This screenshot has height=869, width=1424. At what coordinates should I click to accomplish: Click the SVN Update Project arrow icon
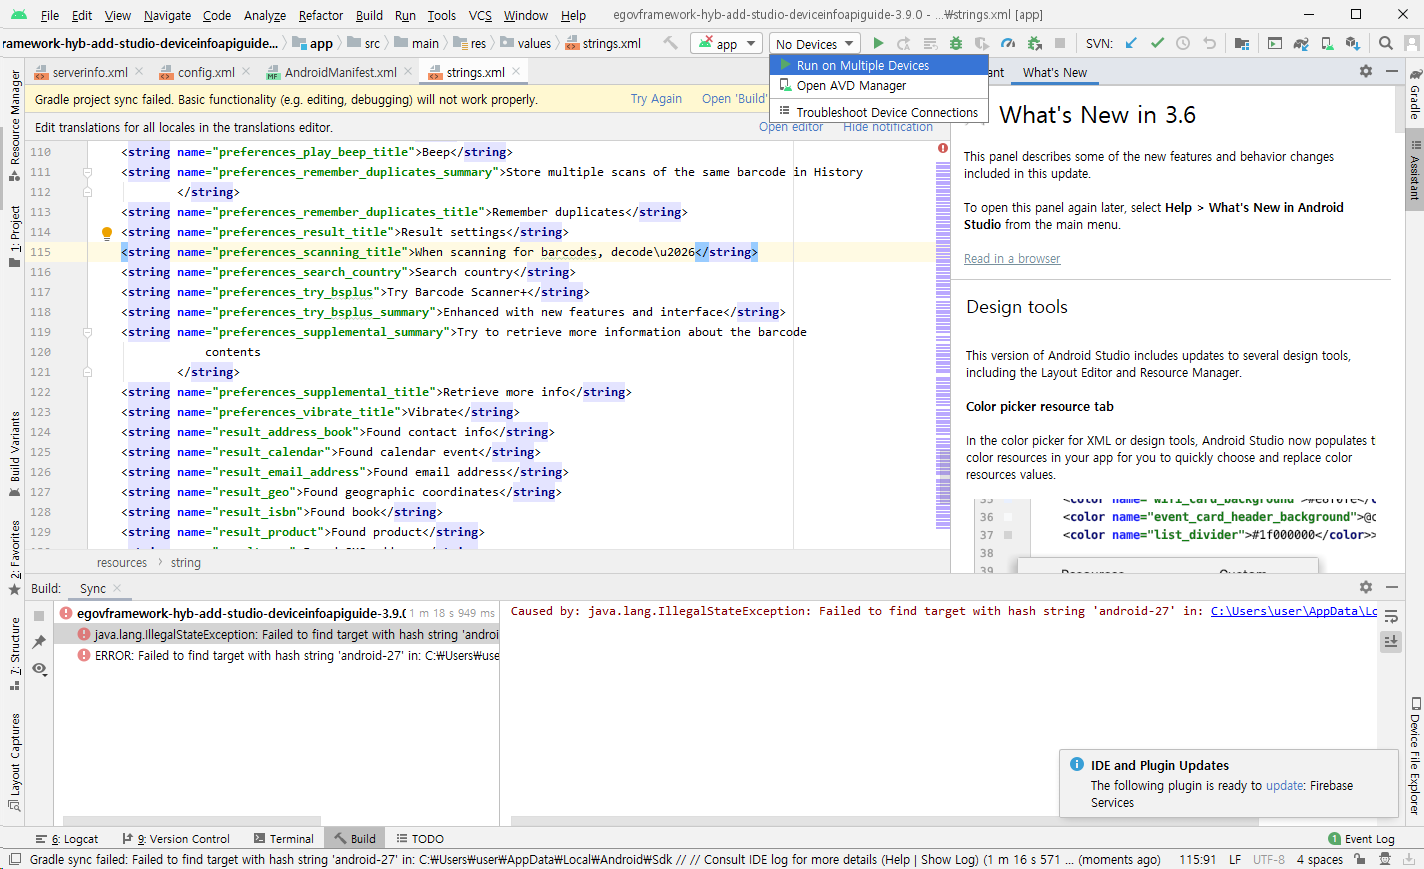(1131, 43)
